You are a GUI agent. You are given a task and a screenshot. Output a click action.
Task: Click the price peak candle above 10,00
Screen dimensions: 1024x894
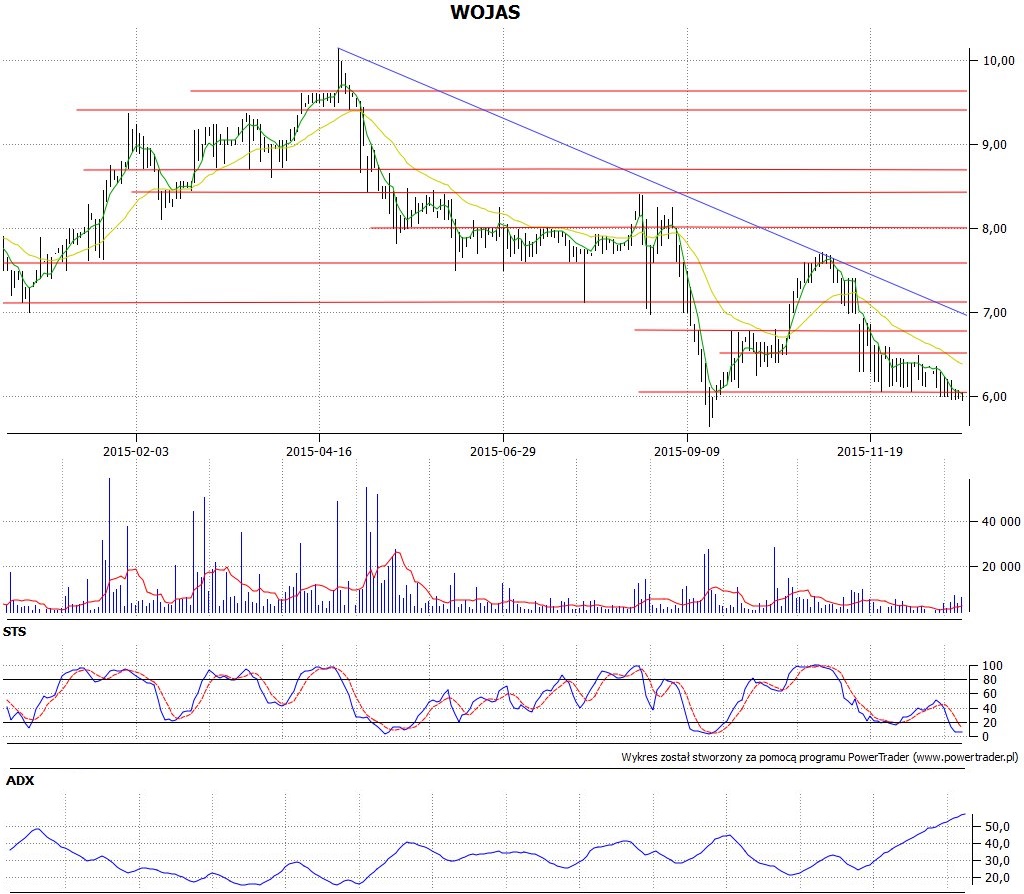coord(340,73)
